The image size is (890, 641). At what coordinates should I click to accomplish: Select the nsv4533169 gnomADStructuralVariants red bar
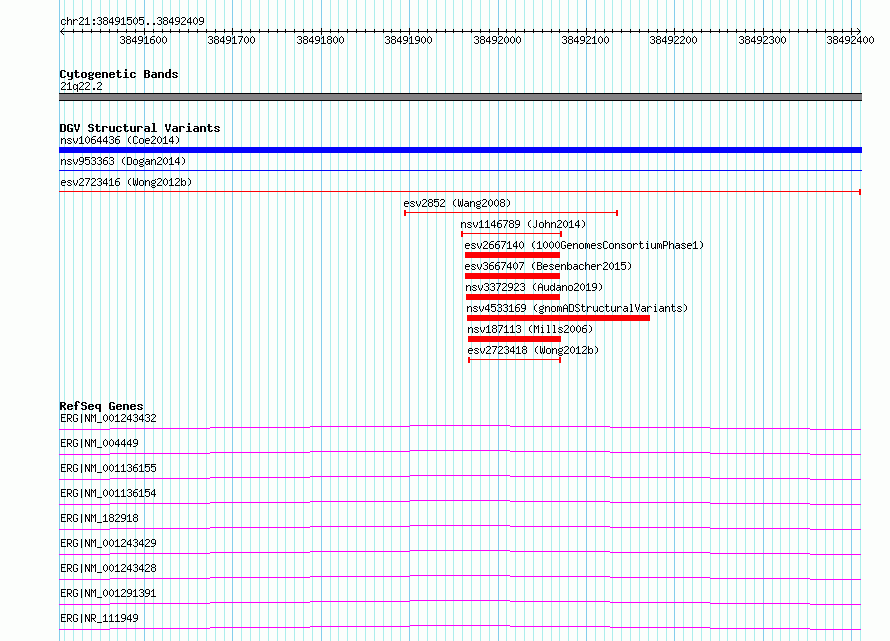pos(558,318)
